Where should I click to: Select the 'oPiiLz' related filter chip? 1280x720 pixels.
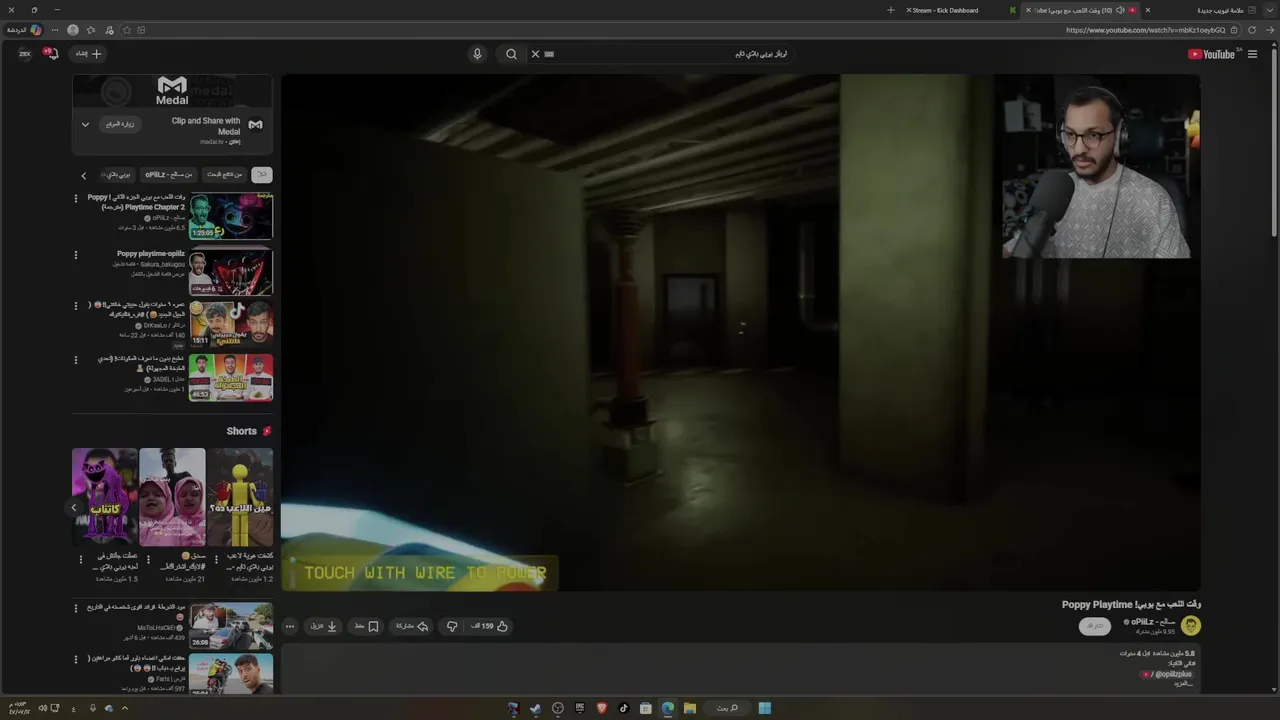tap(169, 175)
